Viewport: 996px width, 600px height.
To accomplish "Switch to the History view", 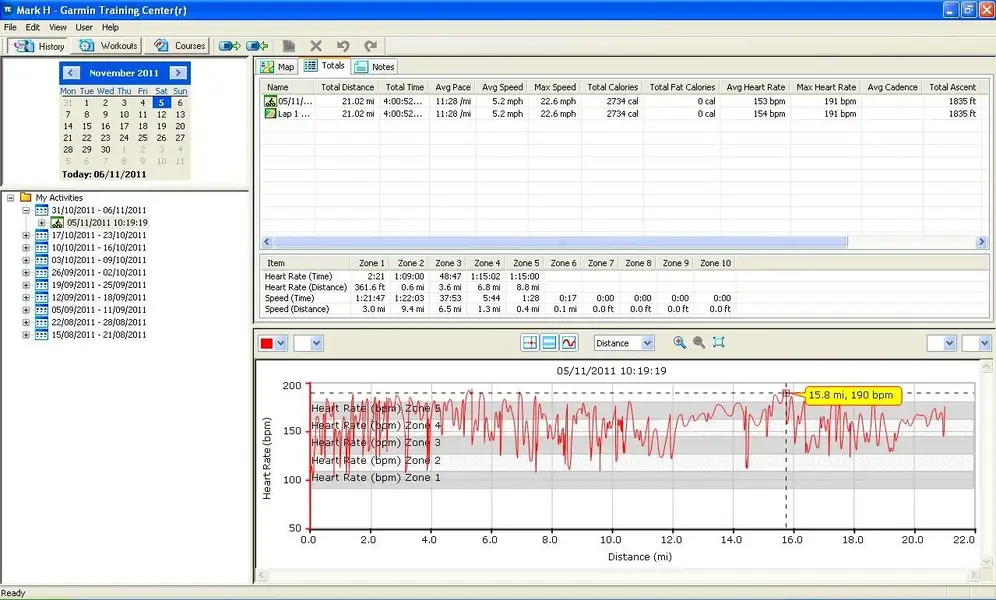I will pos(39,46).
